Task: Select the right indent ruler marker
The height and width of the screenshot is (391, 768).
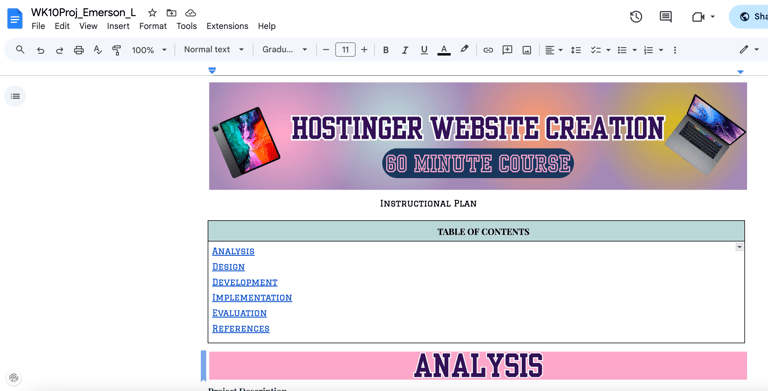Action: [x=740, y=72]
